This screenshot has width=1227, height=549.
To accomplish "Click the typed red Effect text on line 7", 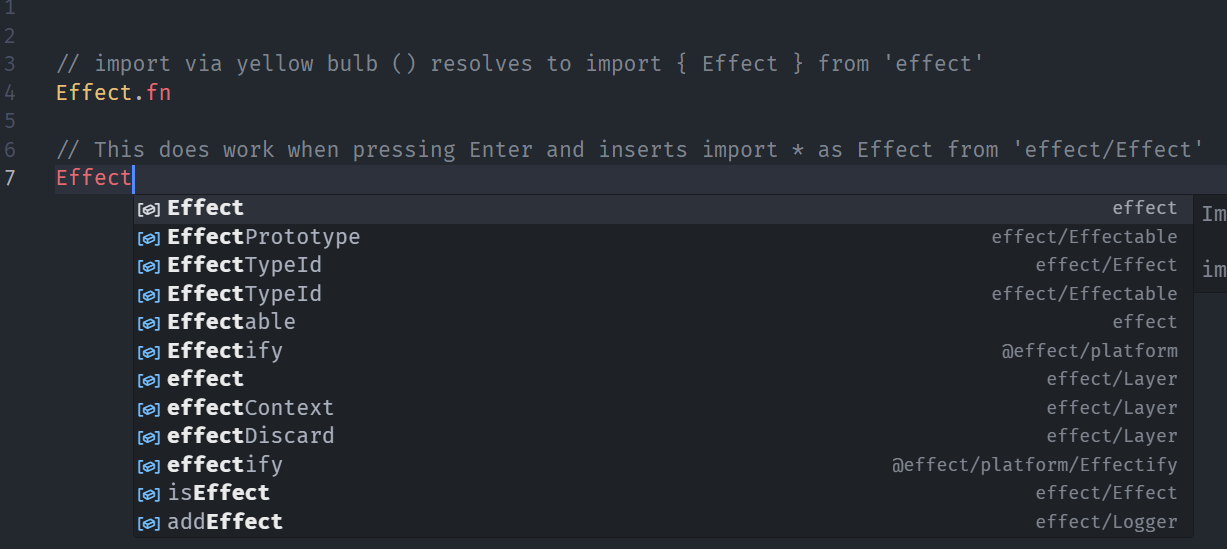I will click(93, 179).
